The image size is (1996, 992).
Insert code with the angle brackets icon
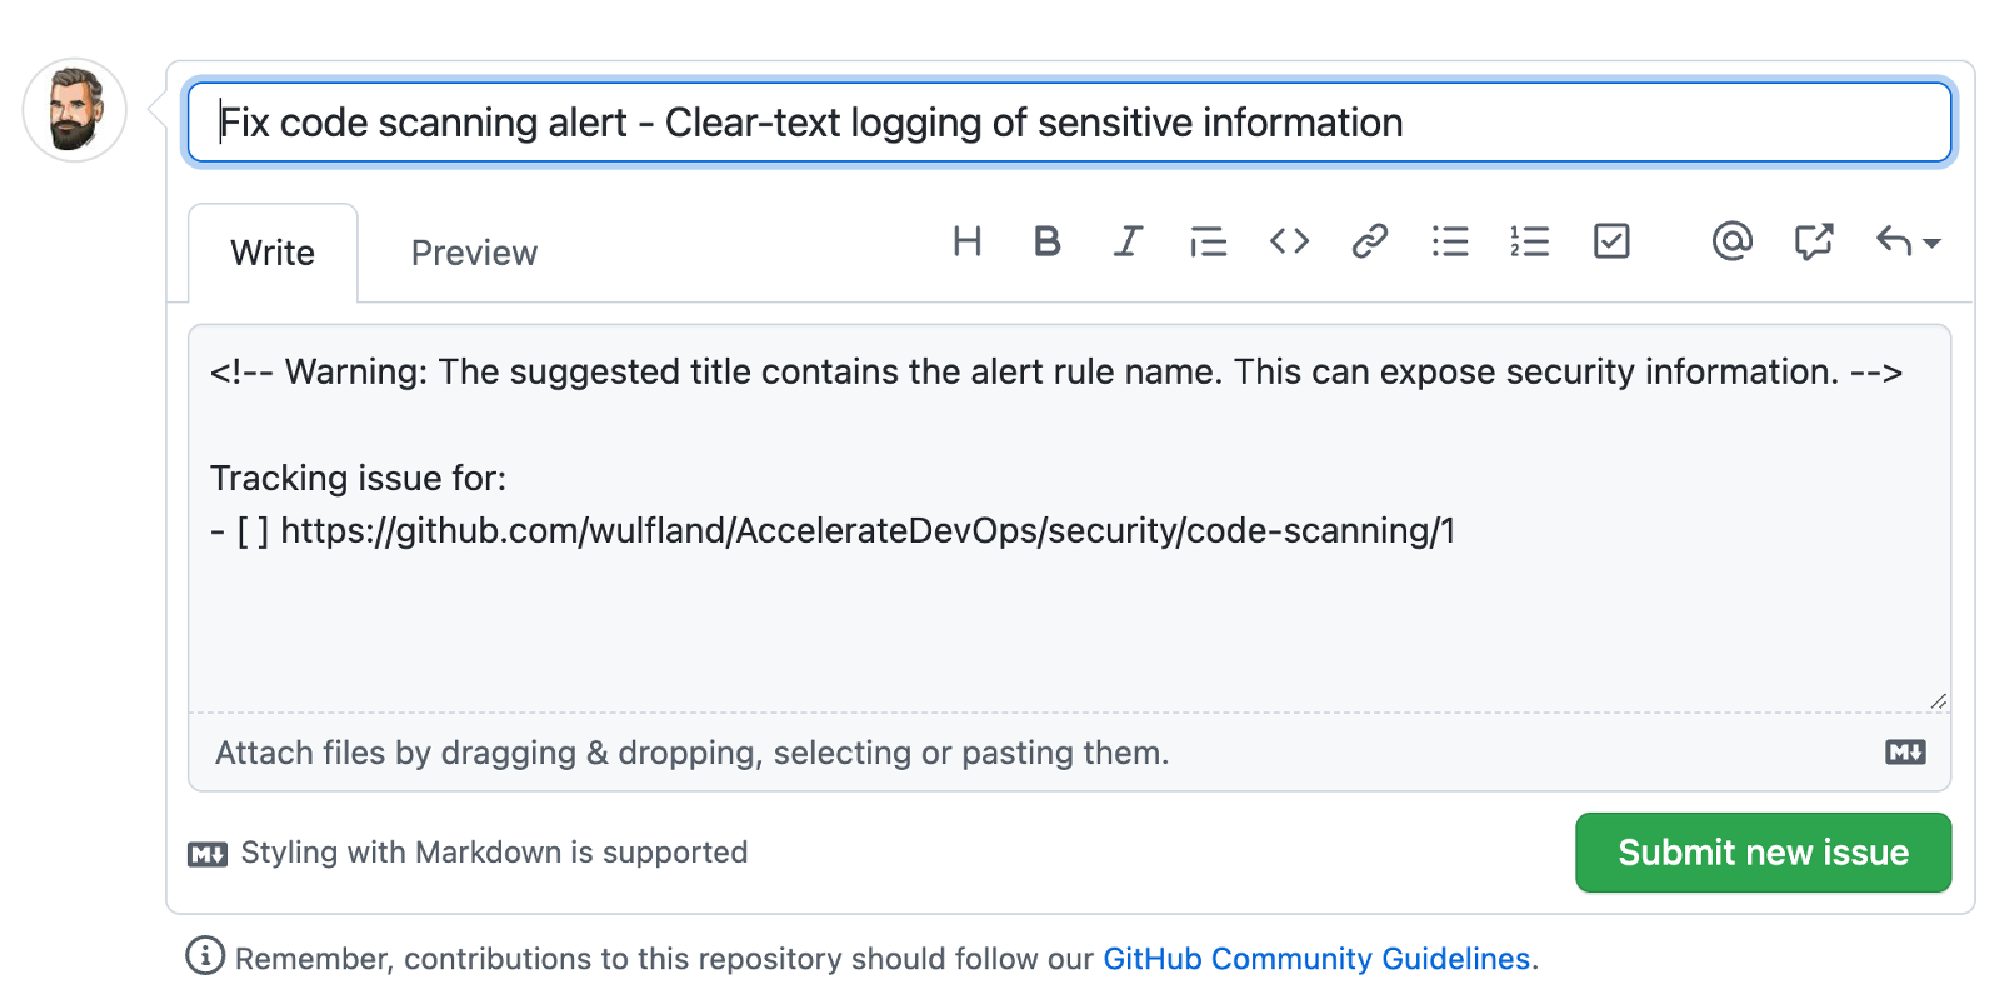pyautogui.click(x=1289, y=241)
